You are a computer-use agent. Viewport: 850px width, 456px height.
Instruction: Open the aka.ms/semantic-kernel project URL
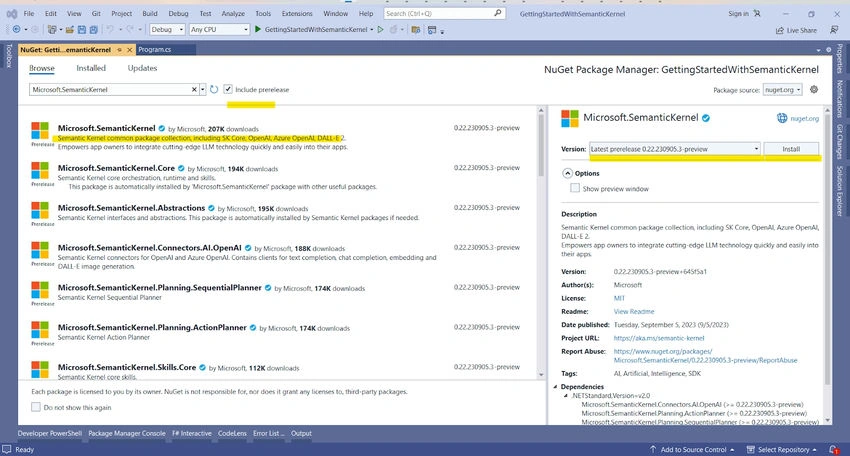659,338
